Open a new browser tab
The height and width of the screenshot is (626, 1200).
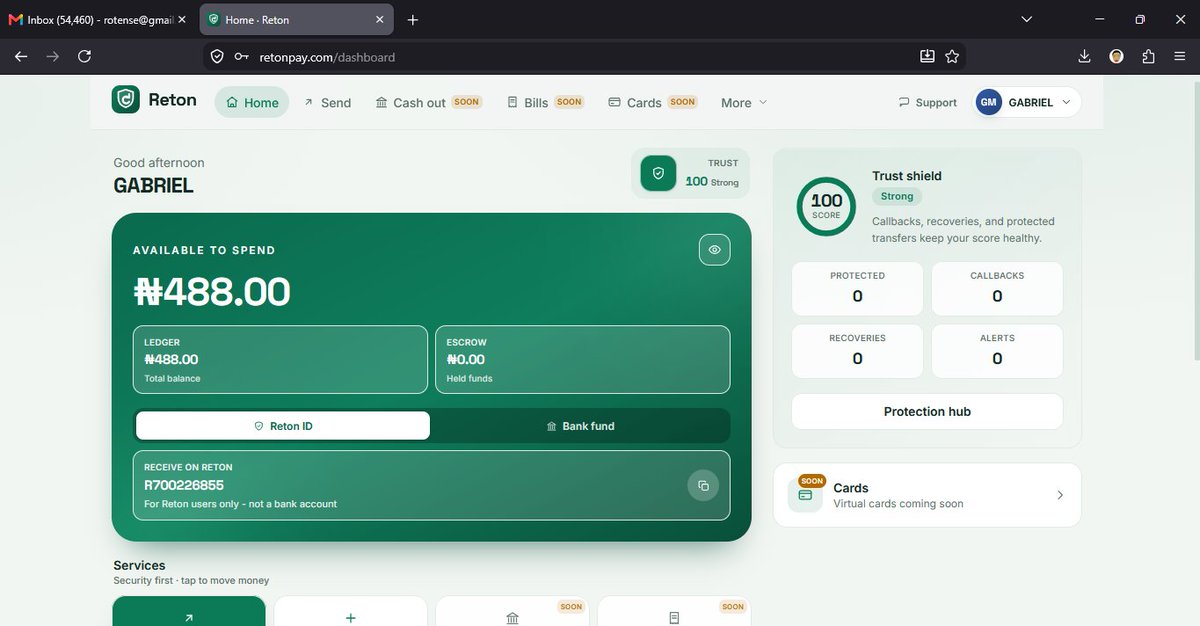click(413, 20)
